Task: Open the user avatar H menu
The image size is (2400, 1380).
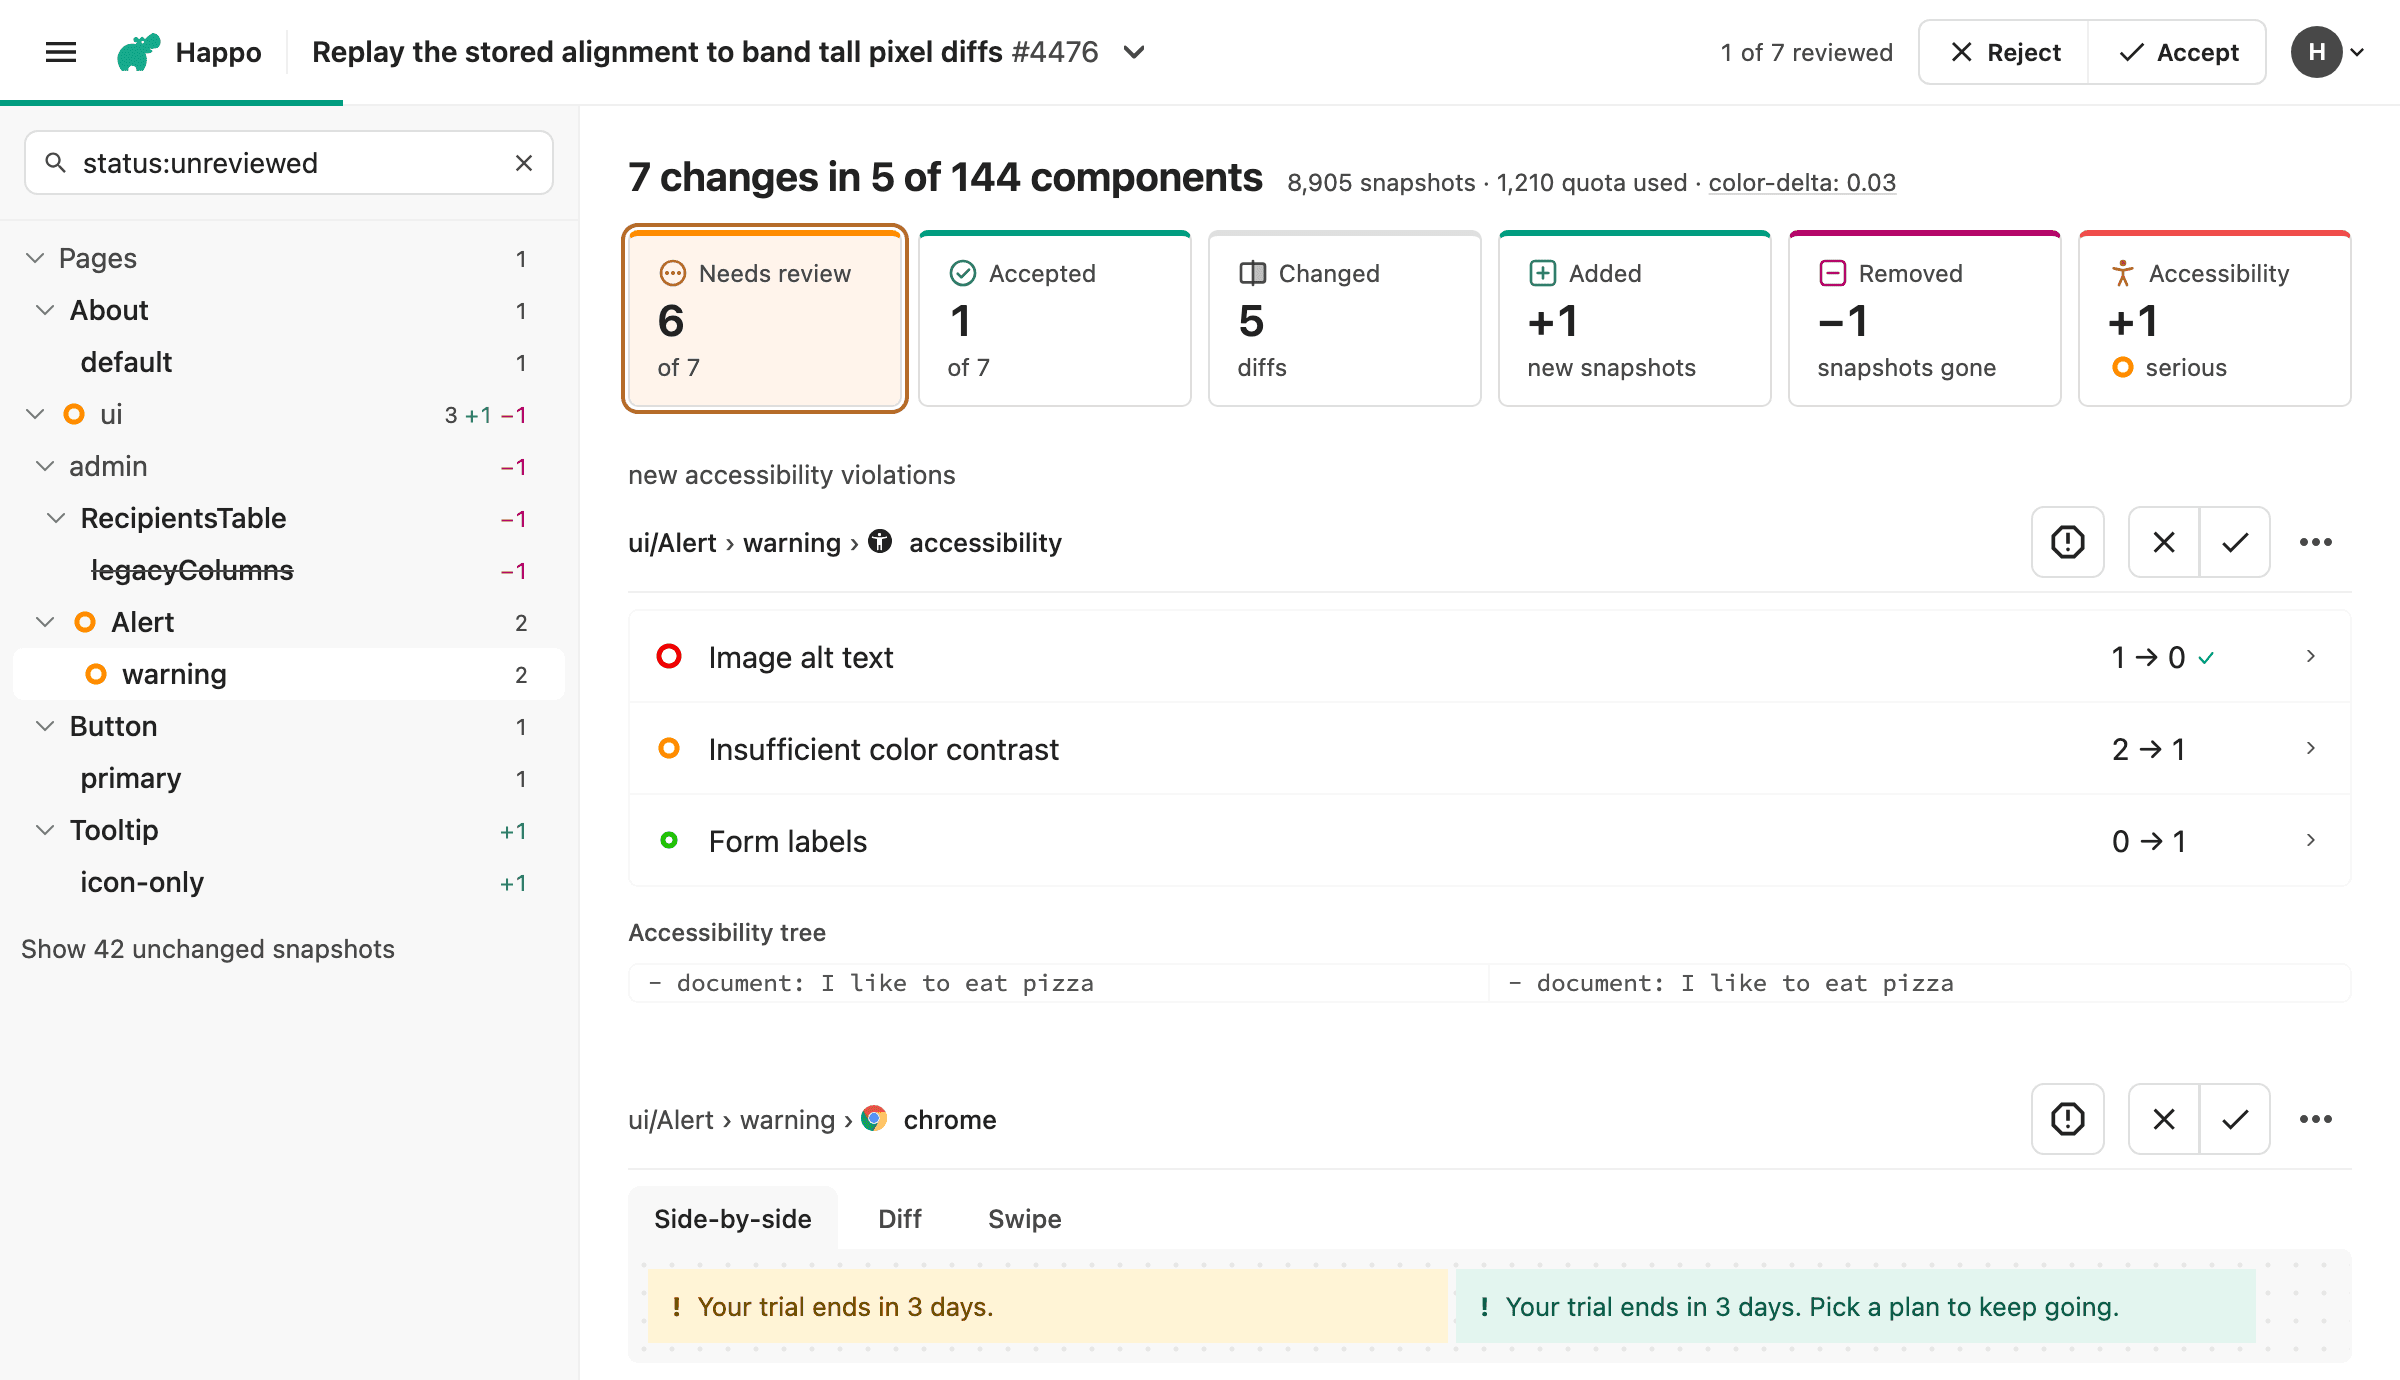Action: click(x=2328, y=52)
